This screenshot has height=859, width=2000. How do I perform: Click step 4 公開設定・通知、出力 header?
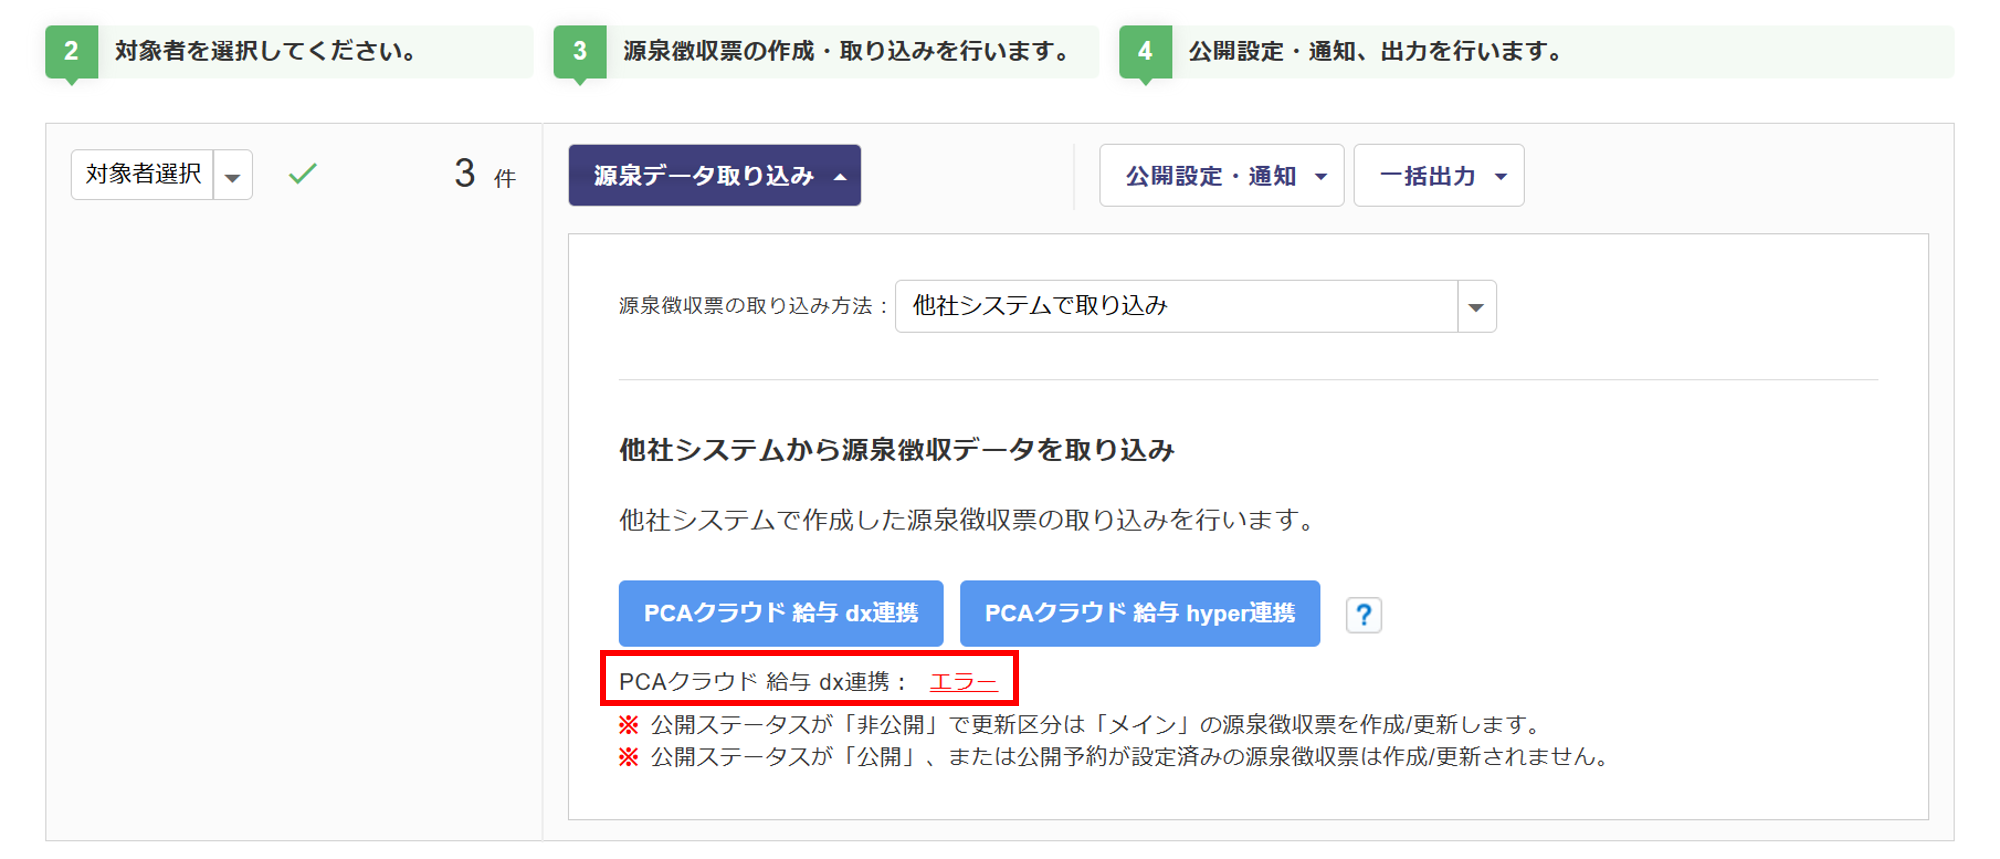click(1536, 52)
